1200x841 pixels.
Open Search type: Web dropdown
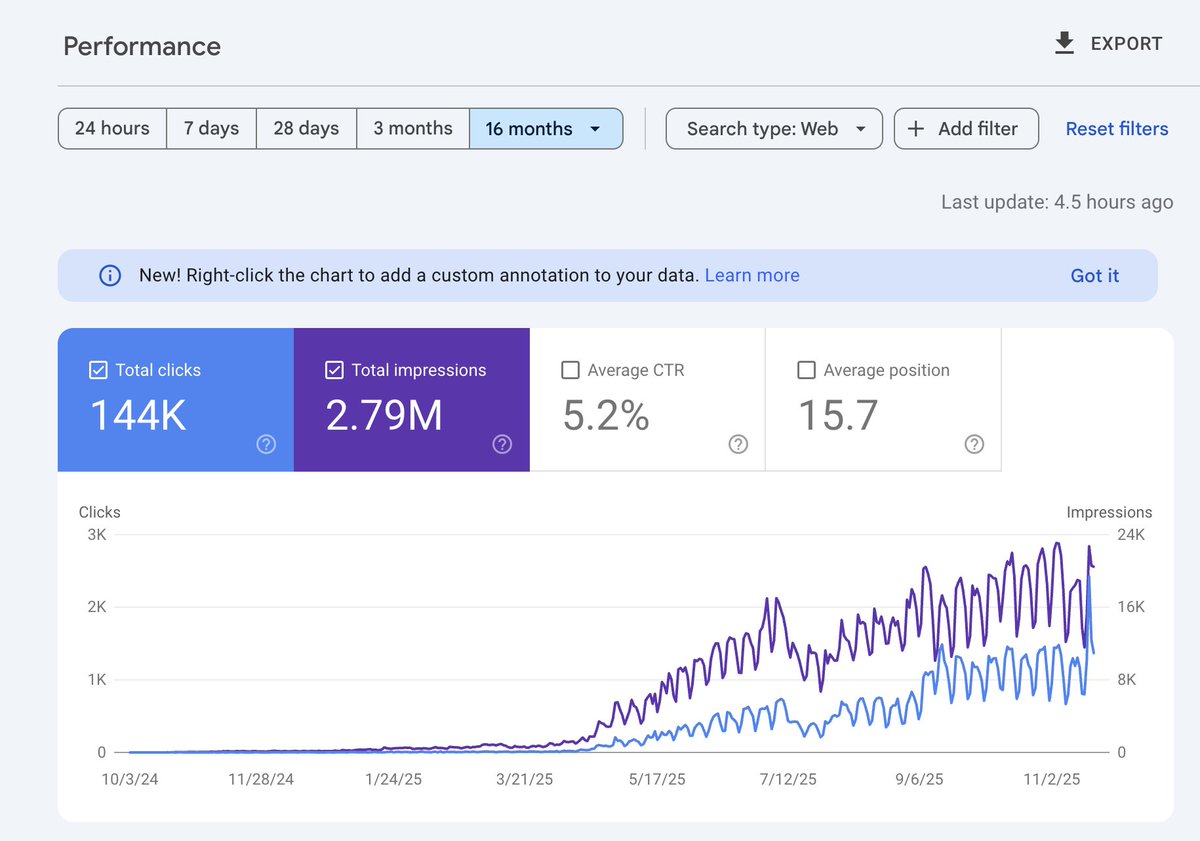pos(774,129)
